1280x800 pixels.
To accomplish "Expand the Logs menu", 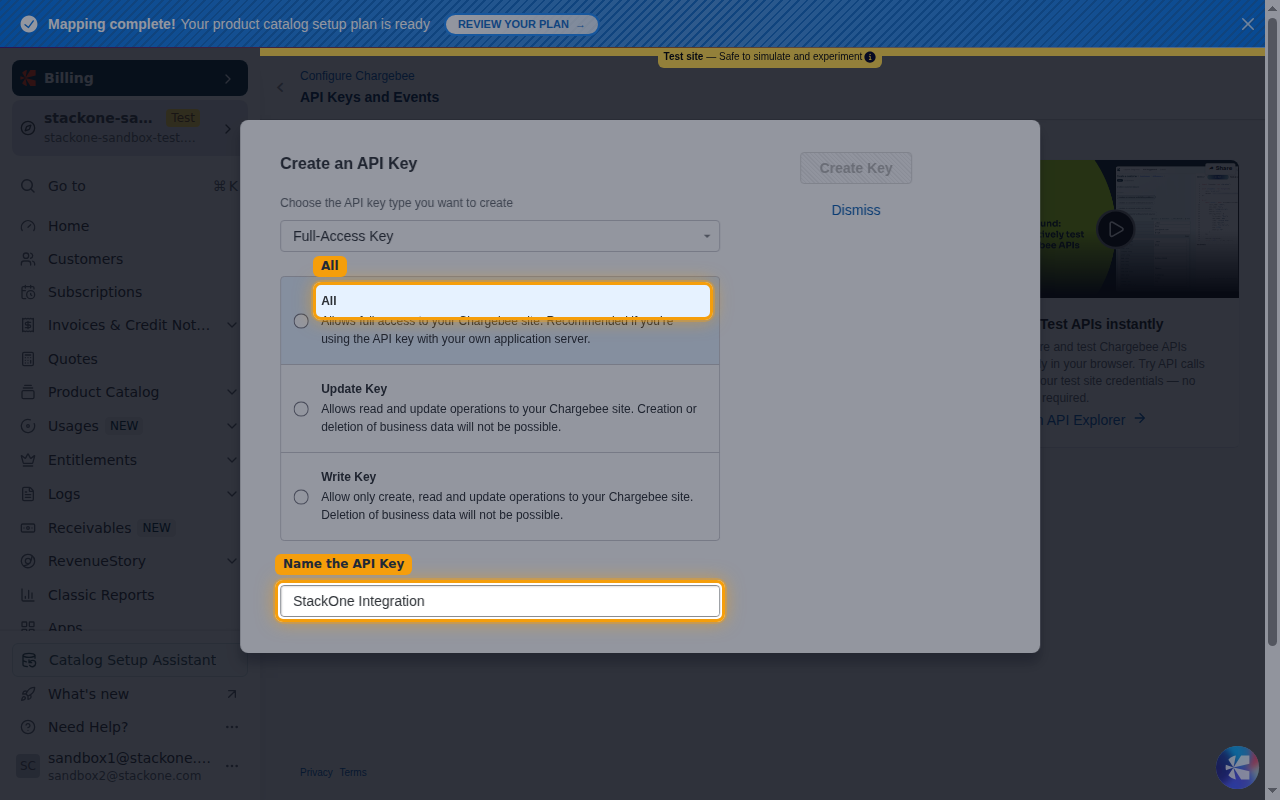I will tap(232, 494).
